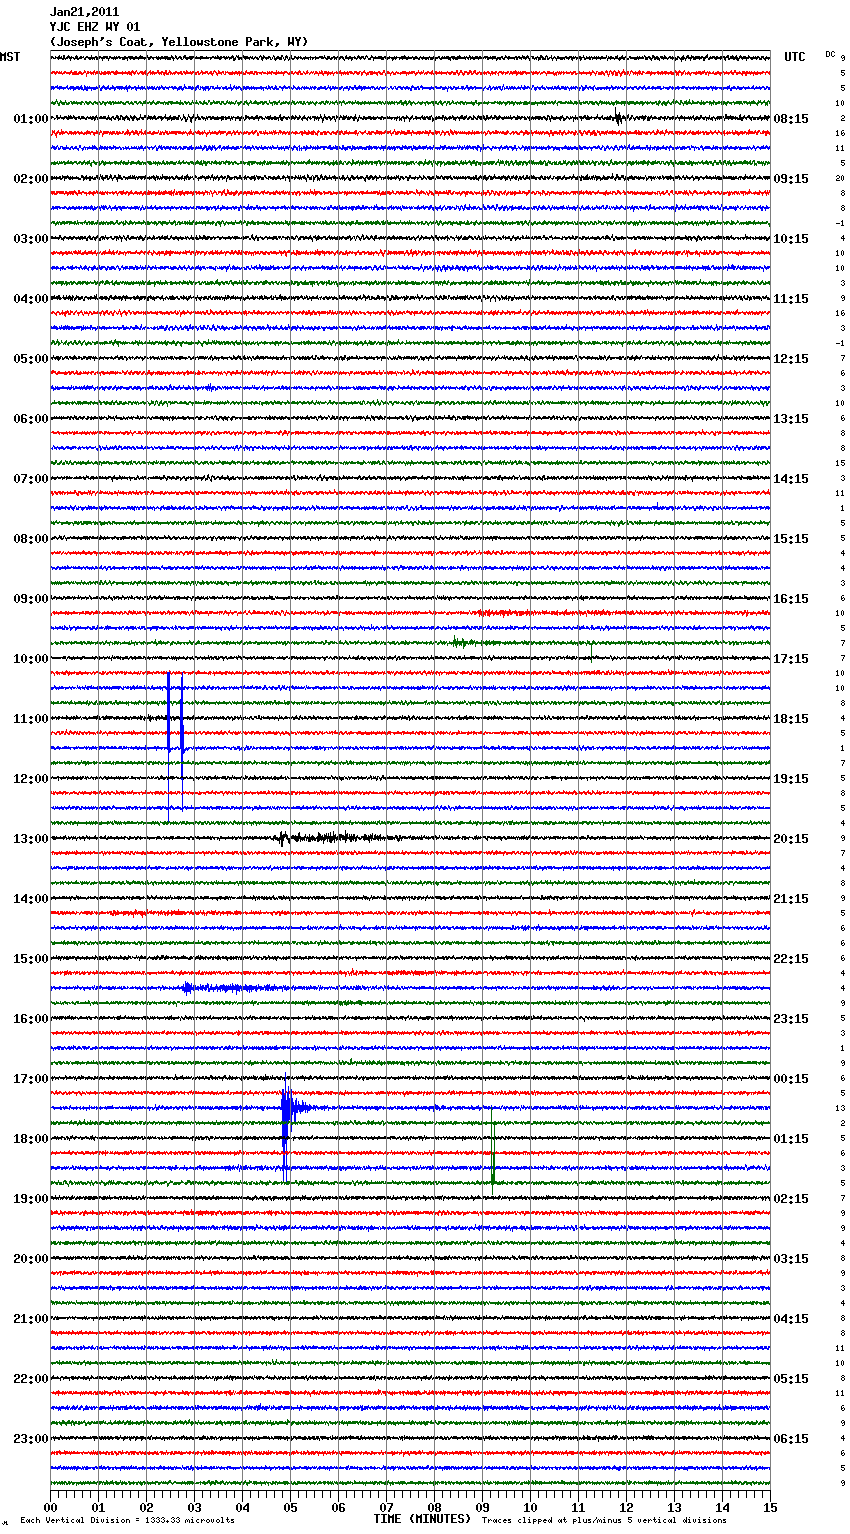
Task: Click the 03:15 UTC time label
Action: pos(791,1259)
